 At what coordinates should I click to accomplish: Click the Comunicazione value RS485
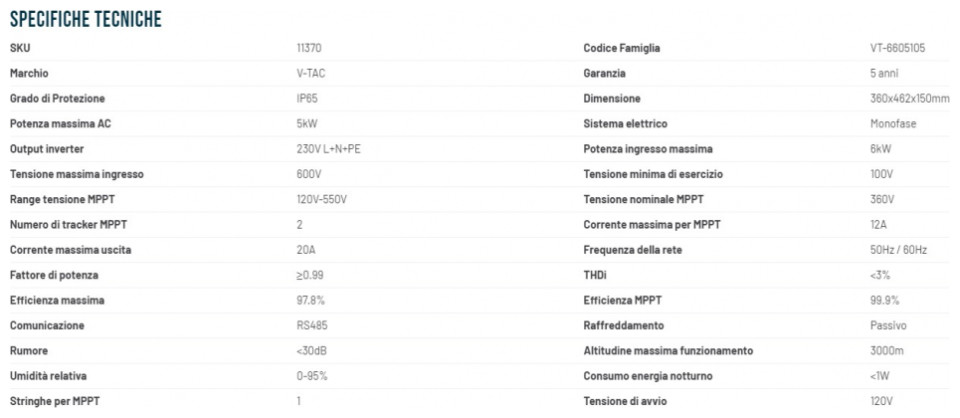tap(312, 326)
